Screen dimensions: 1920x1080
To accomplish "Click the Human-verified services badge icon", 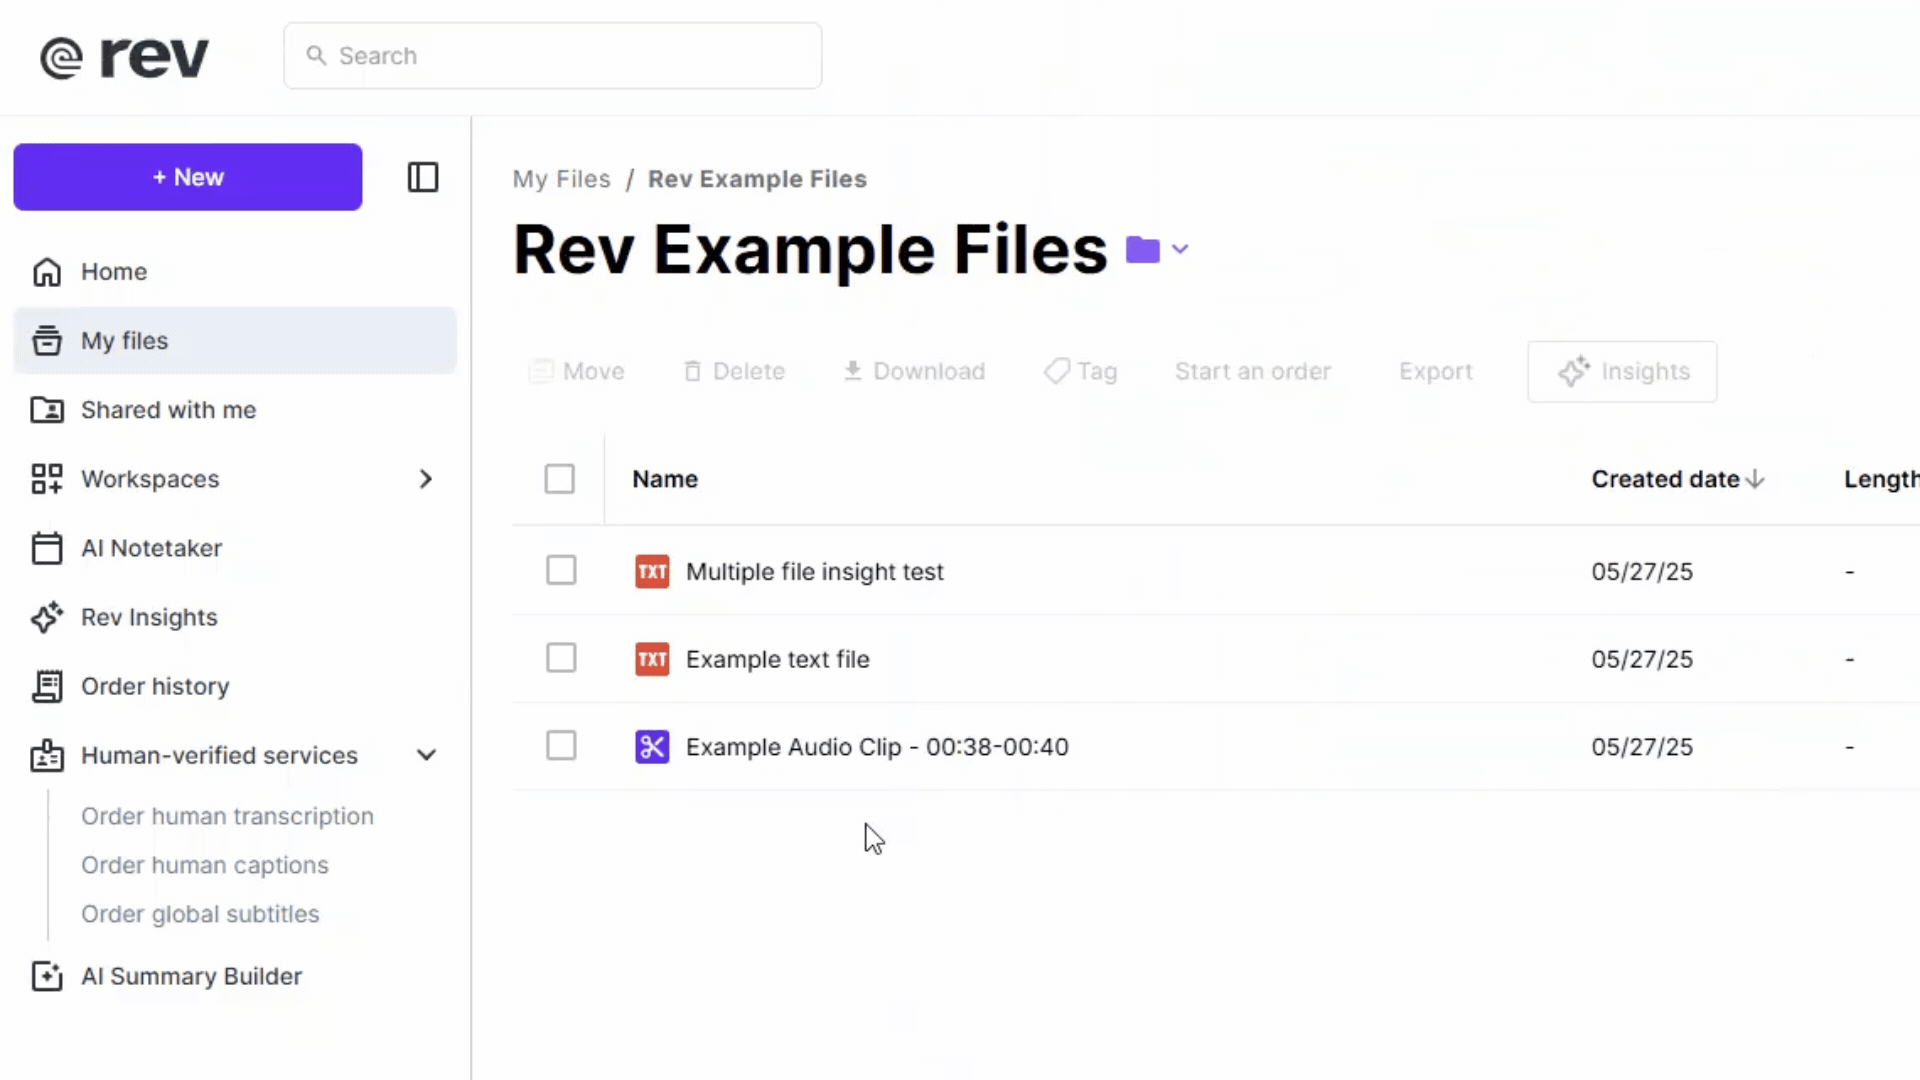I will [x=47, y=755].
